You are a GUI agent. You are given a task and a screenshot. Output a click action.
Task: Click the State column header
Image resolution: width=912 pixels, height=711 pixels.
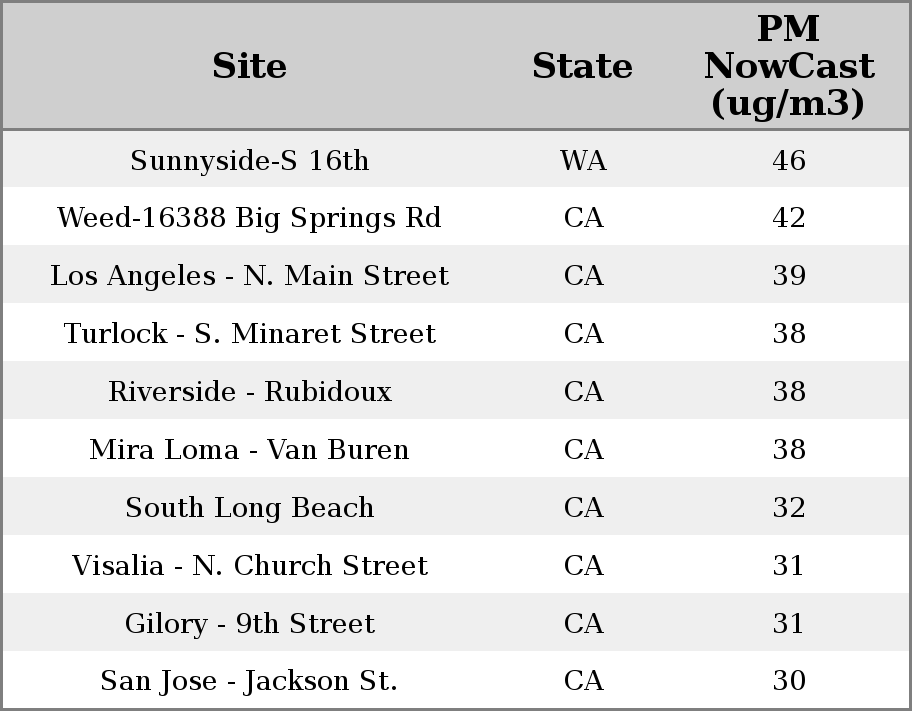pyautogui.click(x=582, y=66)
